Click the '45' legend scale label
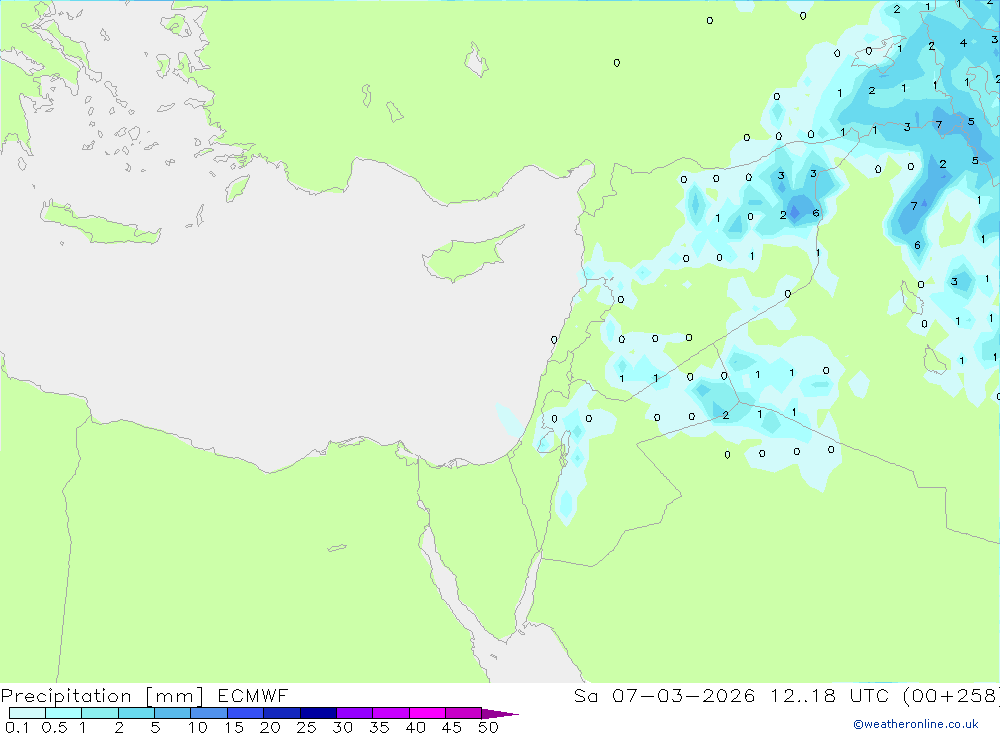This screenshot has width=1000, height=733. click(x=452, y=727)
